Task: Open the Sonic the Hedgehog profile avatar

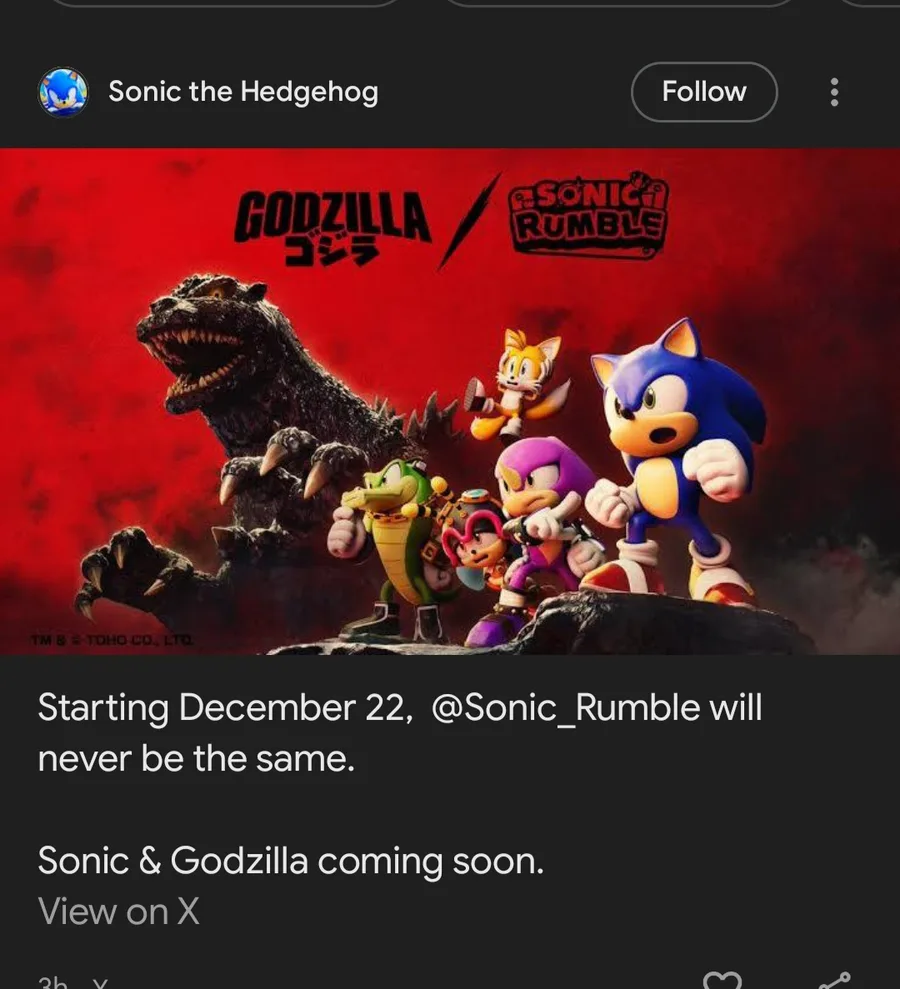Action: (x=63, y=92)
